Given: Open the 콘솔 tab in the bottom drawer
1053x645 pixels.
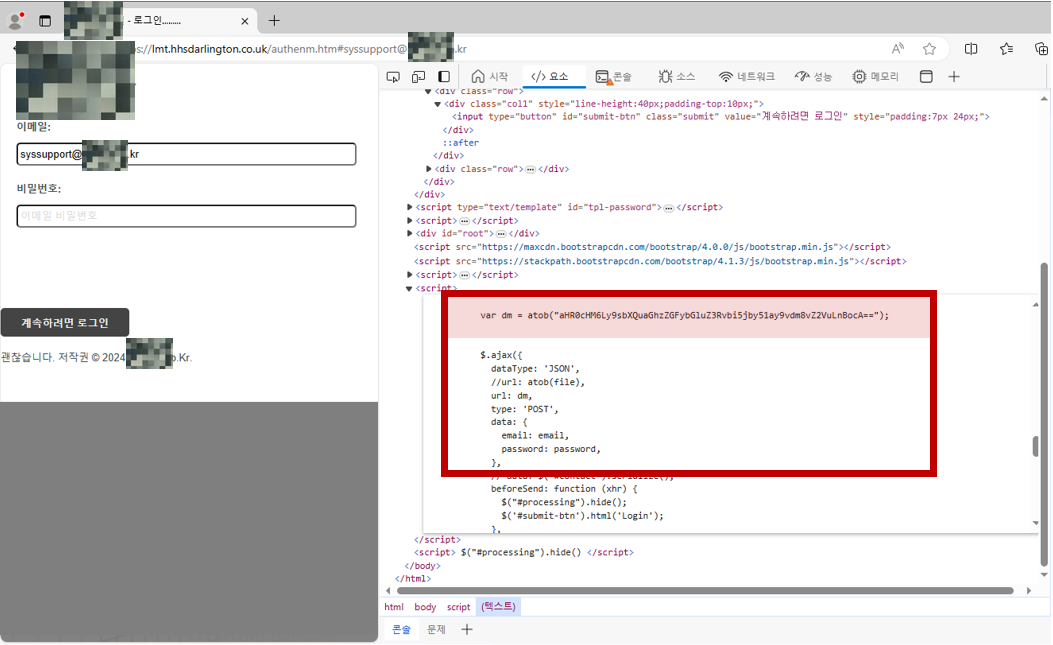Looking at the screenshot, I should pos(402,630).
